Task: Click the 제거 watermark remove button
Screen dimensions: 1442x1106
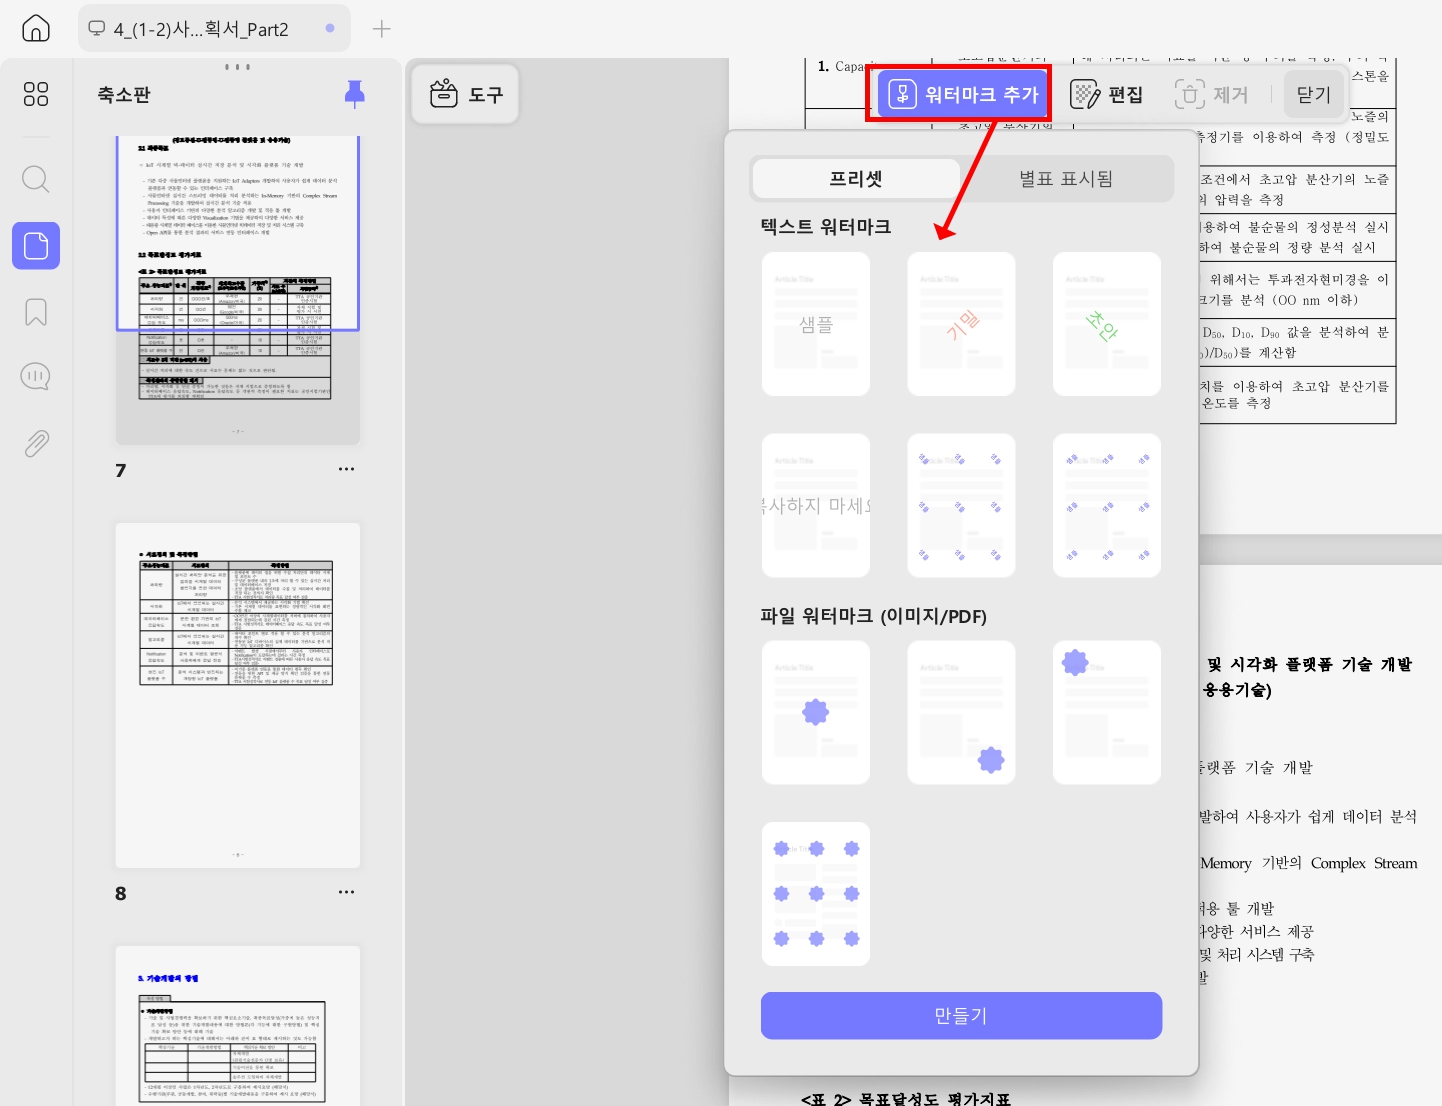Action: coord(1212,94)
